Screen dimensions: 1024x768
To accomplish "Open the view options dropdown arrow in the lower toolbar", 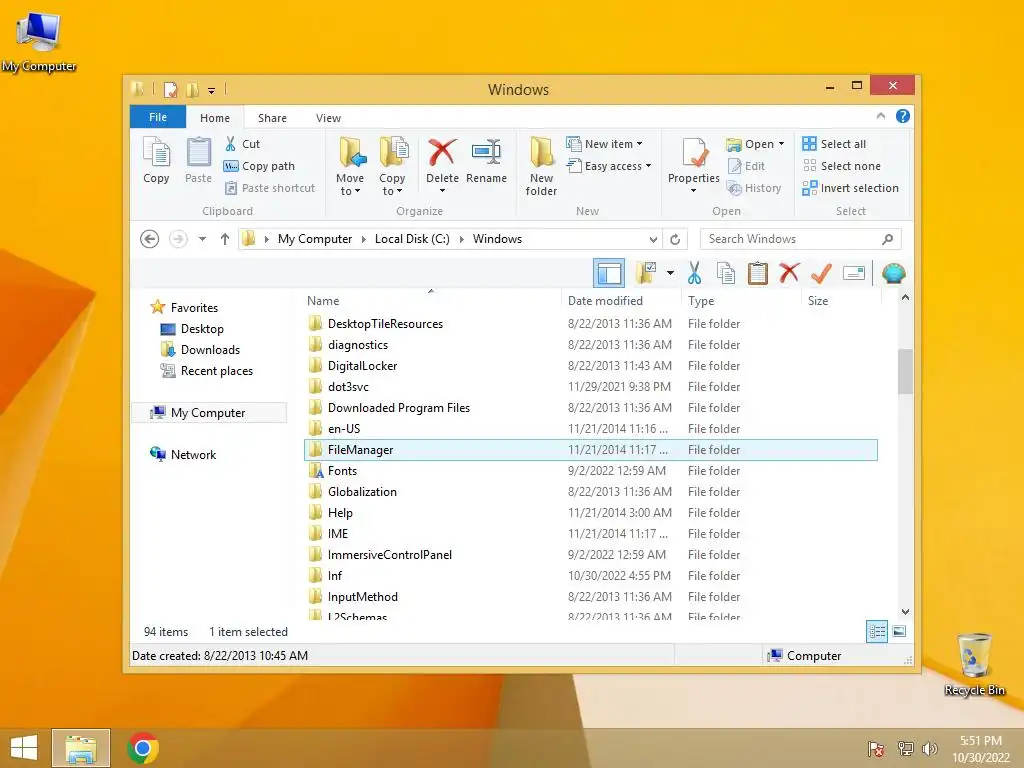I will 670,273.
